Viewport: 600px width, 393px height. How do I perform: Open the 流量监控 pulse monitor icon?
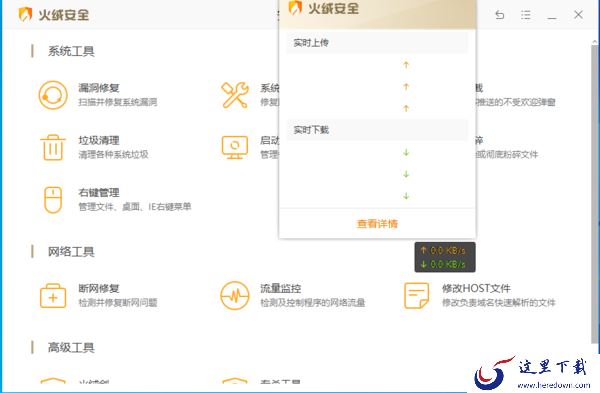click(x=235, y=295)
